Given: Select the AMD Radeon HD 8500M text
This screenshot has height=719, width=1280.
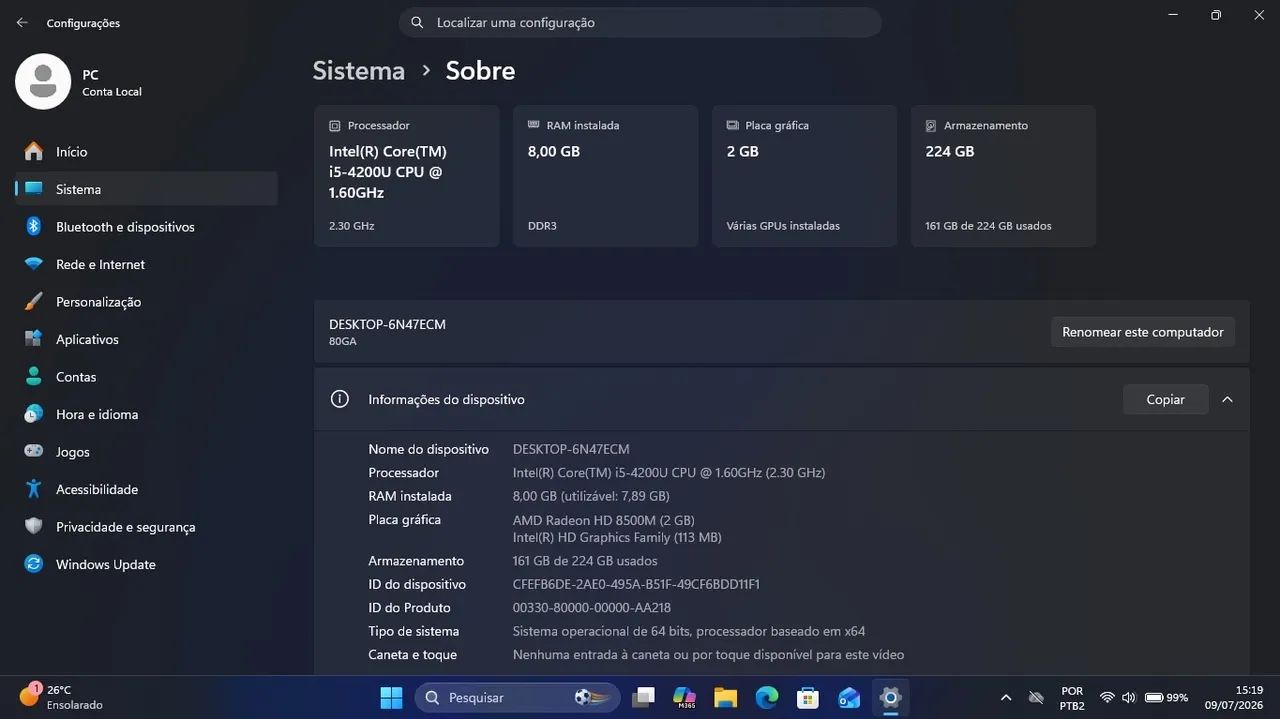Looking at the screenshot, I should (603, 520).
